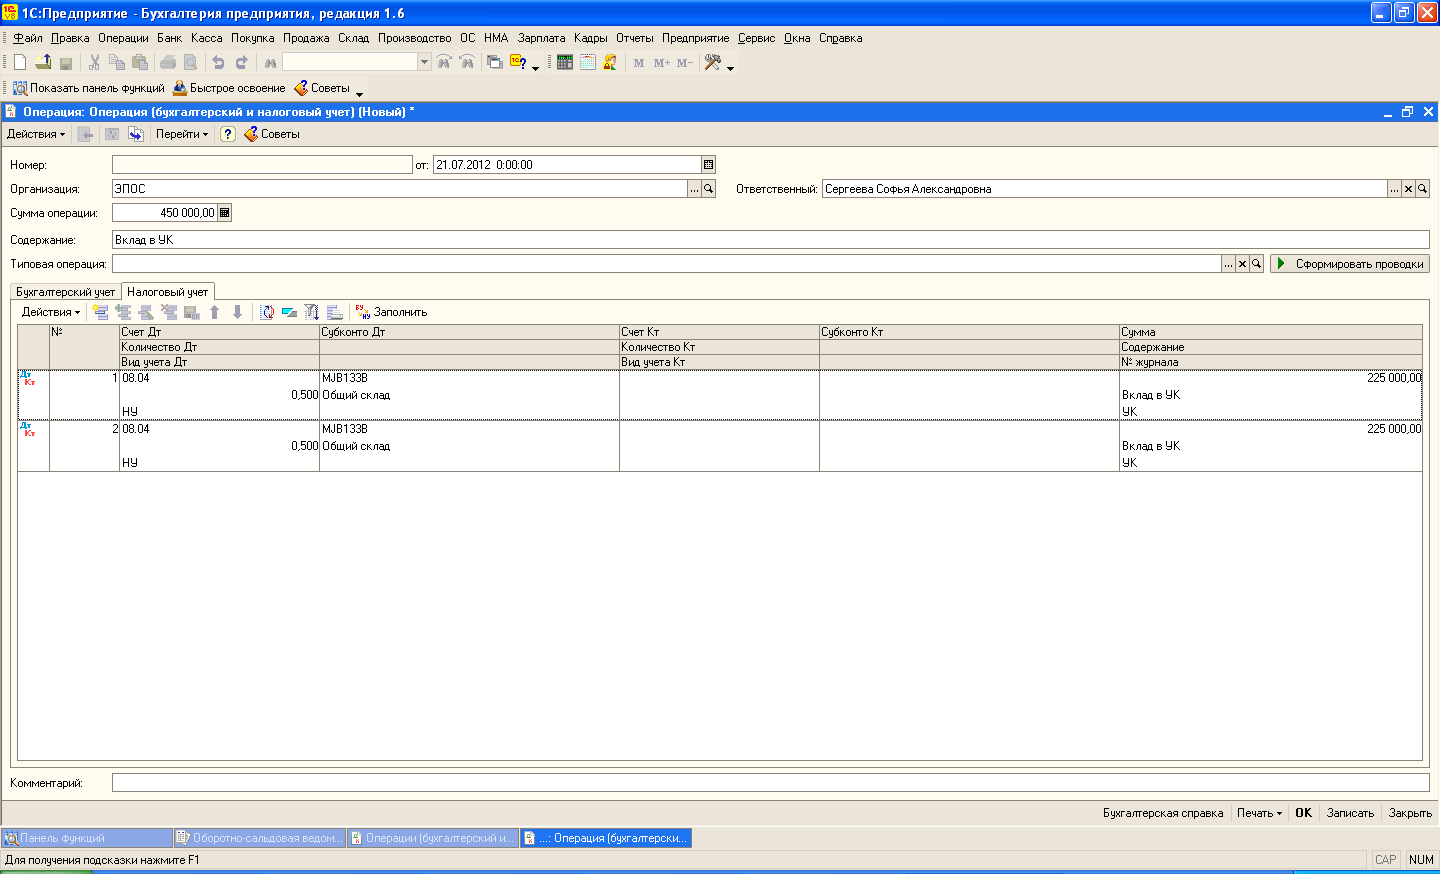Viewport: 1440px width, 874px height.
Task: Open Действия dropdown in document toolbar
Action: 36,134
